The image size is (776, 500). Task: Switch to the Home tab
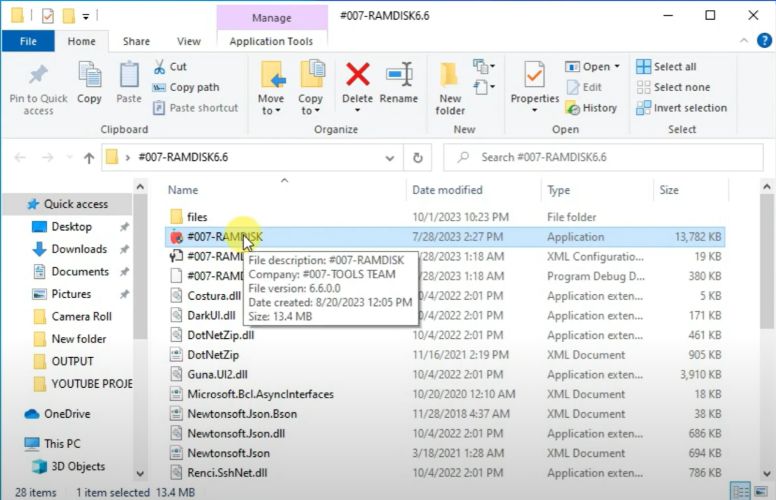[82, 42]
